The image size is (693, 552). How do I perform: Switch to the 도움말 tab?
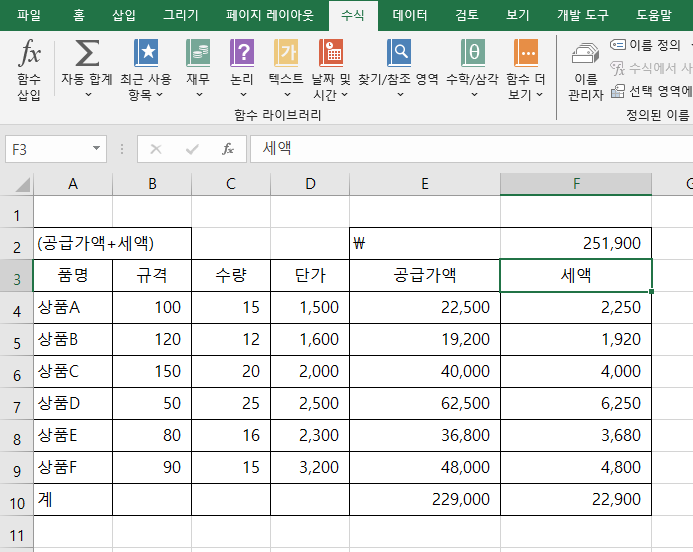pyautogui.click(x=654, y=15)
